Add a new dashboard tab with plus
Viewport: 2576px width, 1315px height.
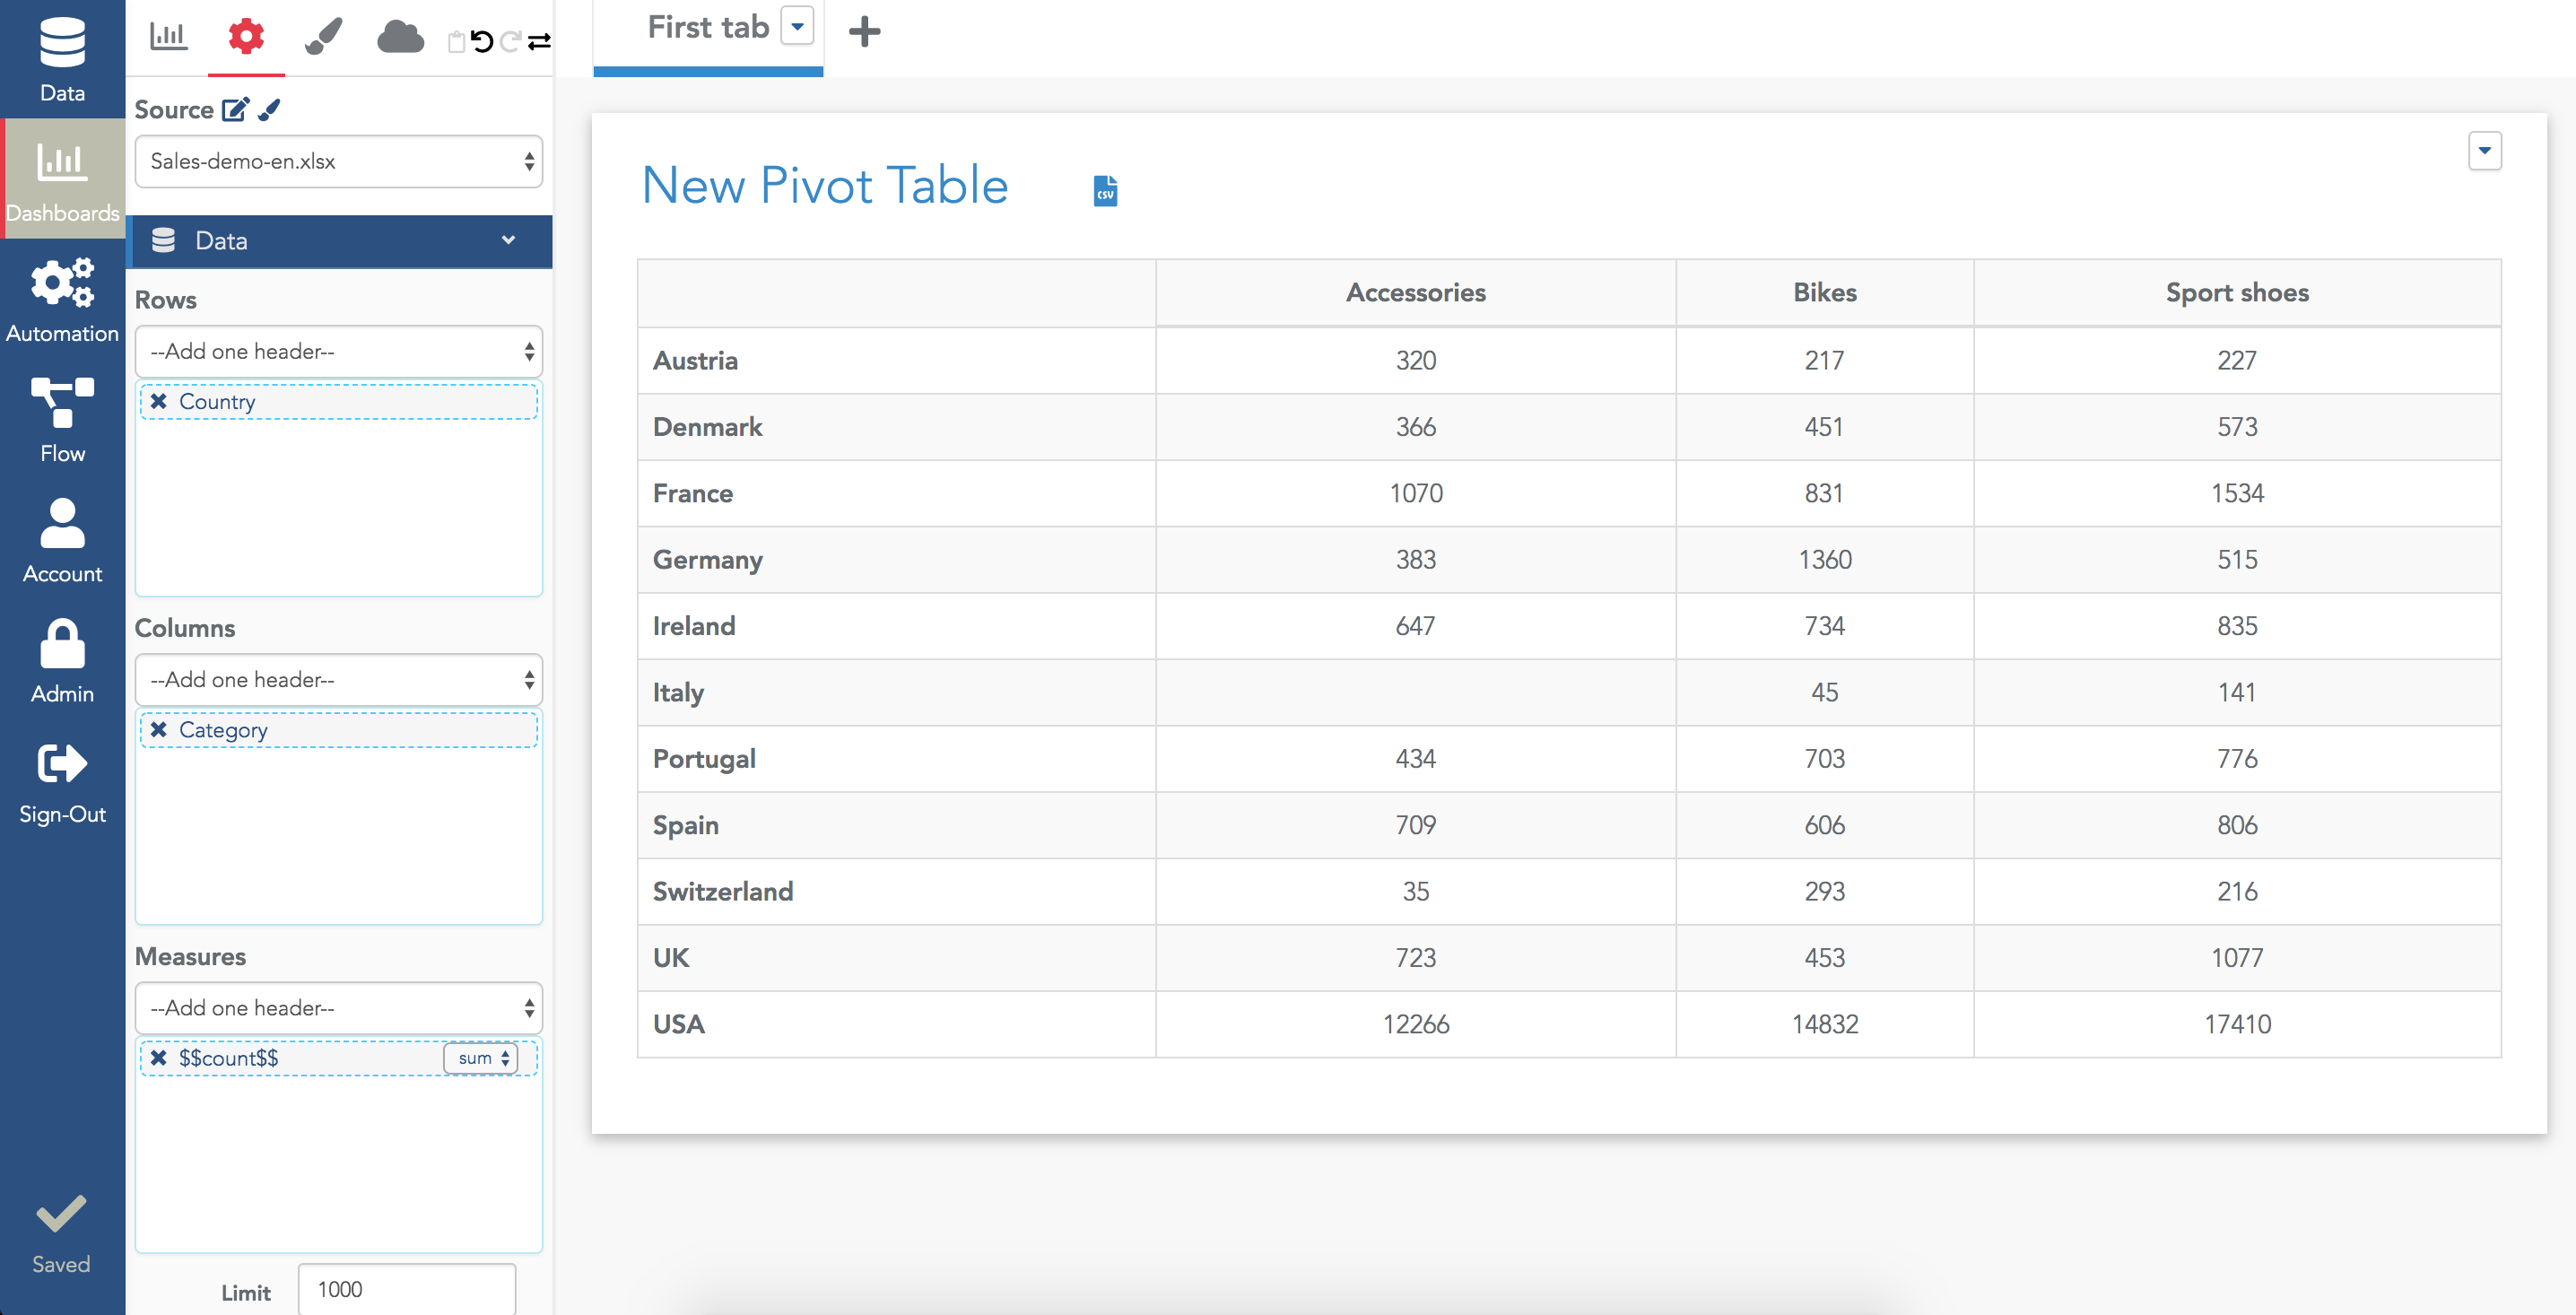(864, 31)
